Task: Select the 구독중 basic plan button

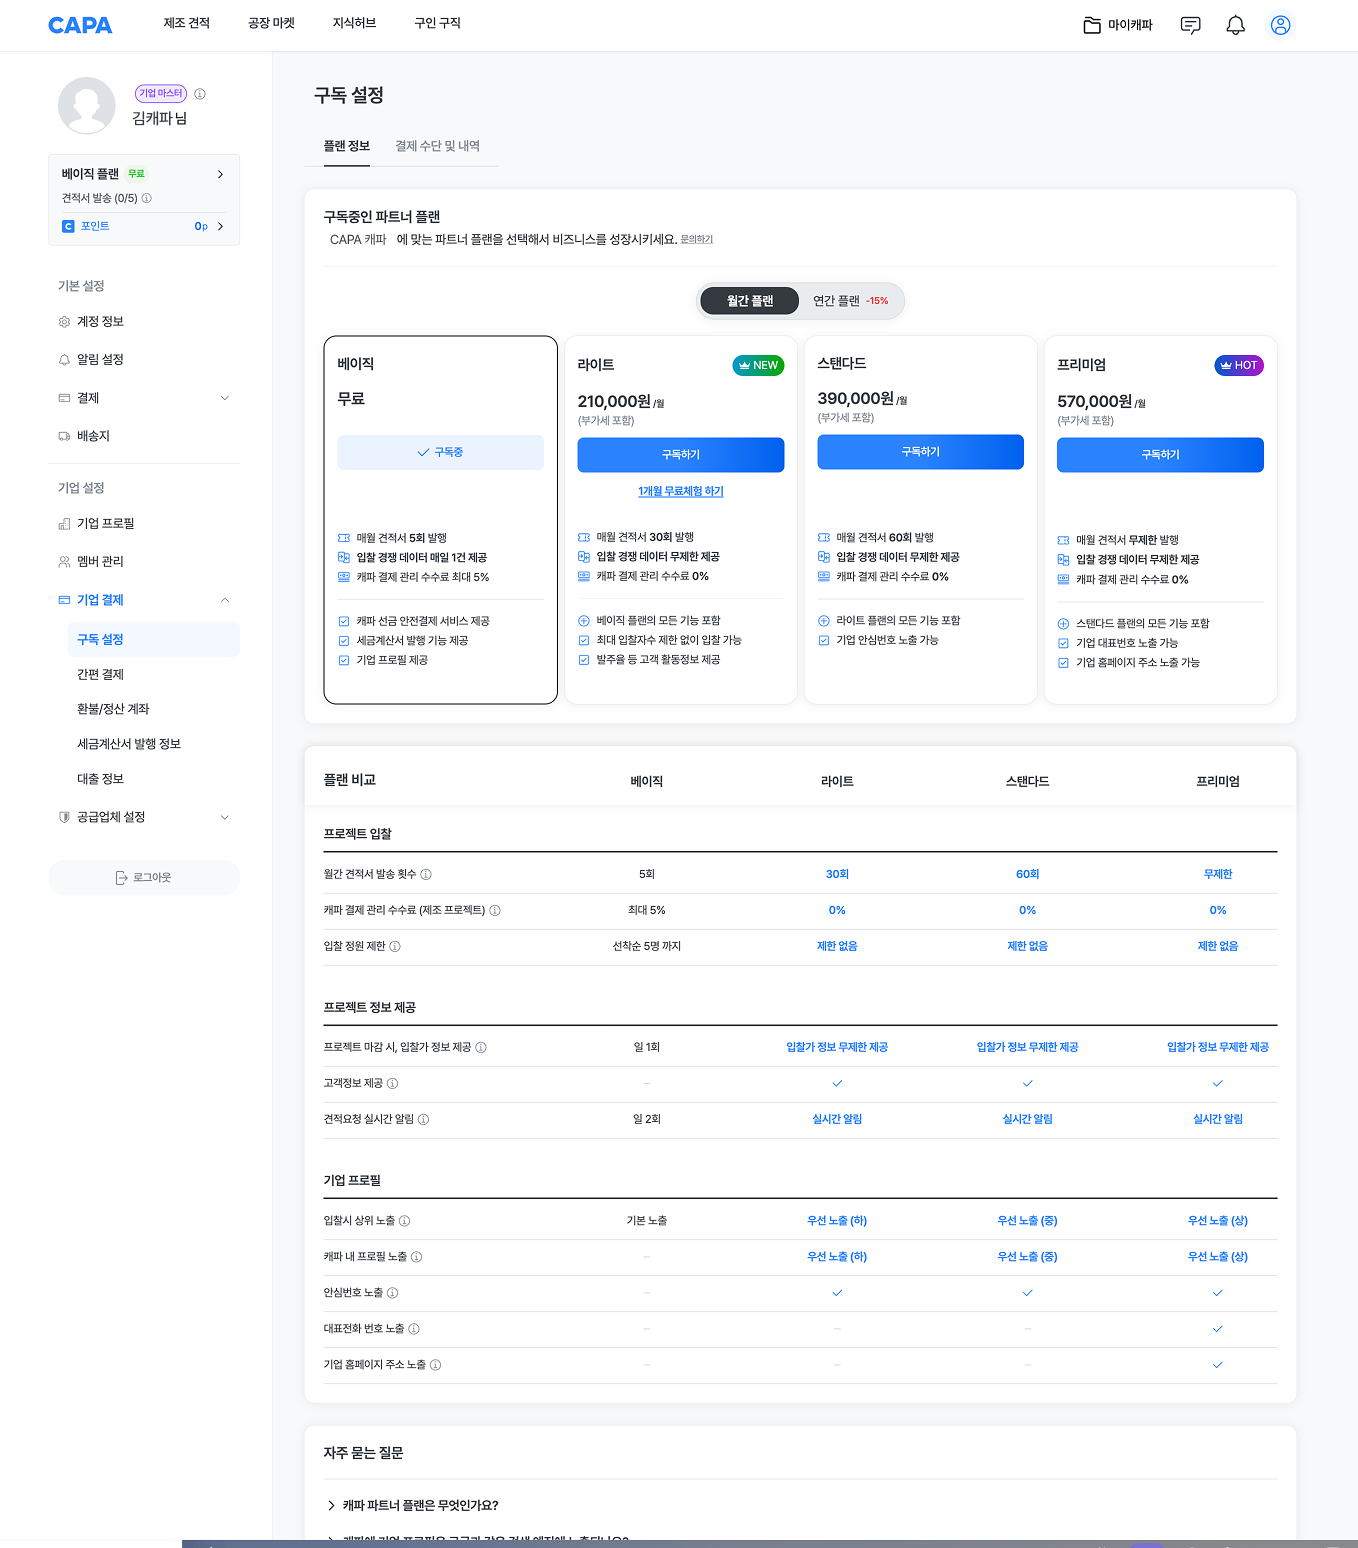Action: pyautogui.click(x=440, y=452)
